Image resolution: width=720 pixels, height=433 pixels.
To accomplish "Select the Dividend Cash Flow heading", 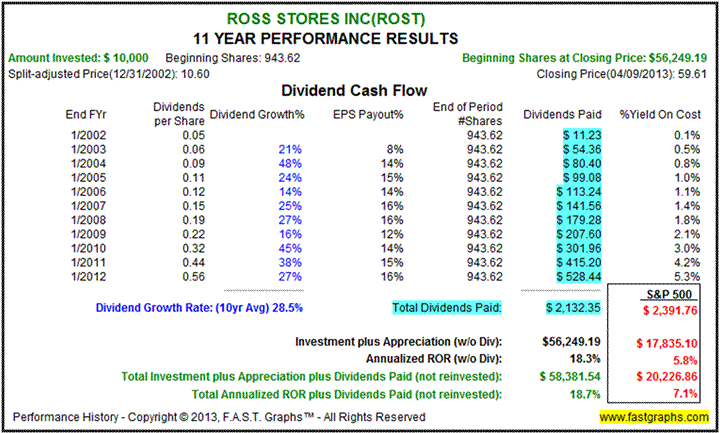I will coord(354,90).
